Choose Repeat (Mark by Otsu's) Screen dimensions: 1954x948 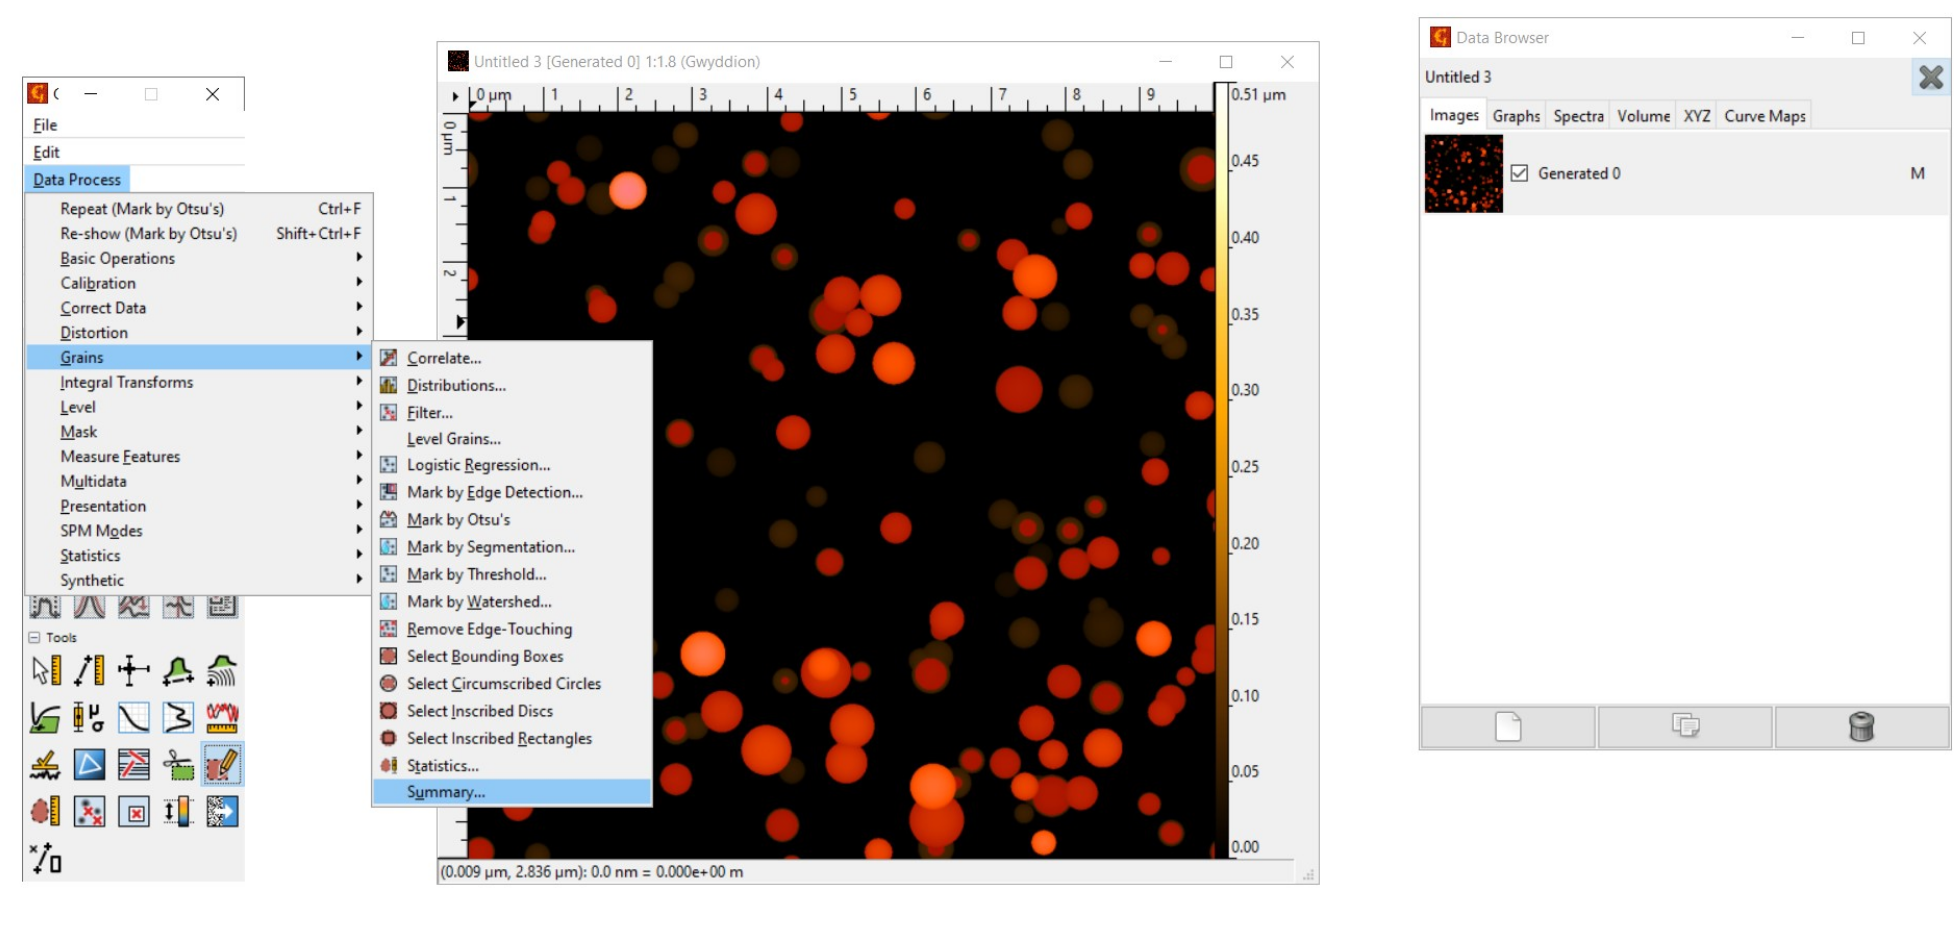pyautogui.click(x=200, y=208)
